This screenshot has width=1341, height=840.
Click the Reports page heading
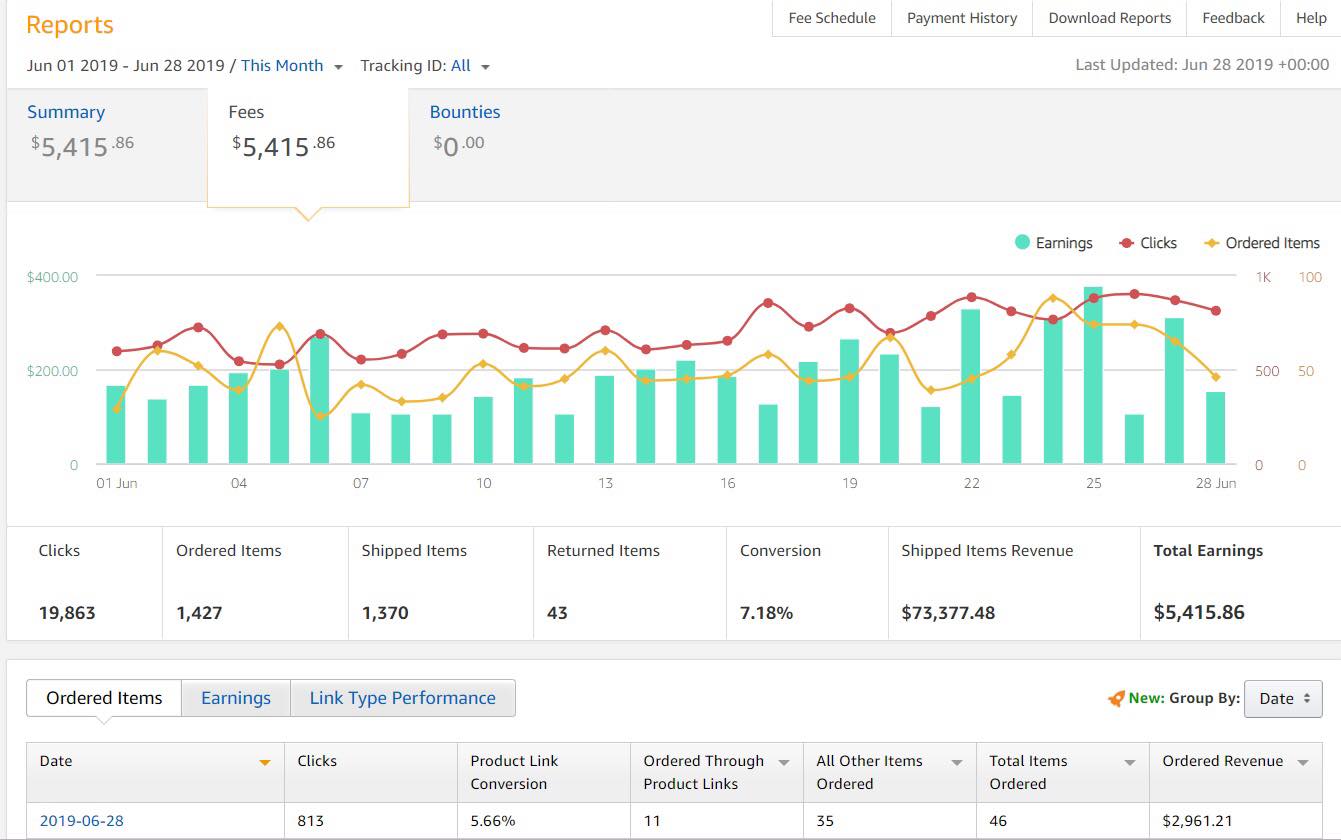click(x=70, y=25)
